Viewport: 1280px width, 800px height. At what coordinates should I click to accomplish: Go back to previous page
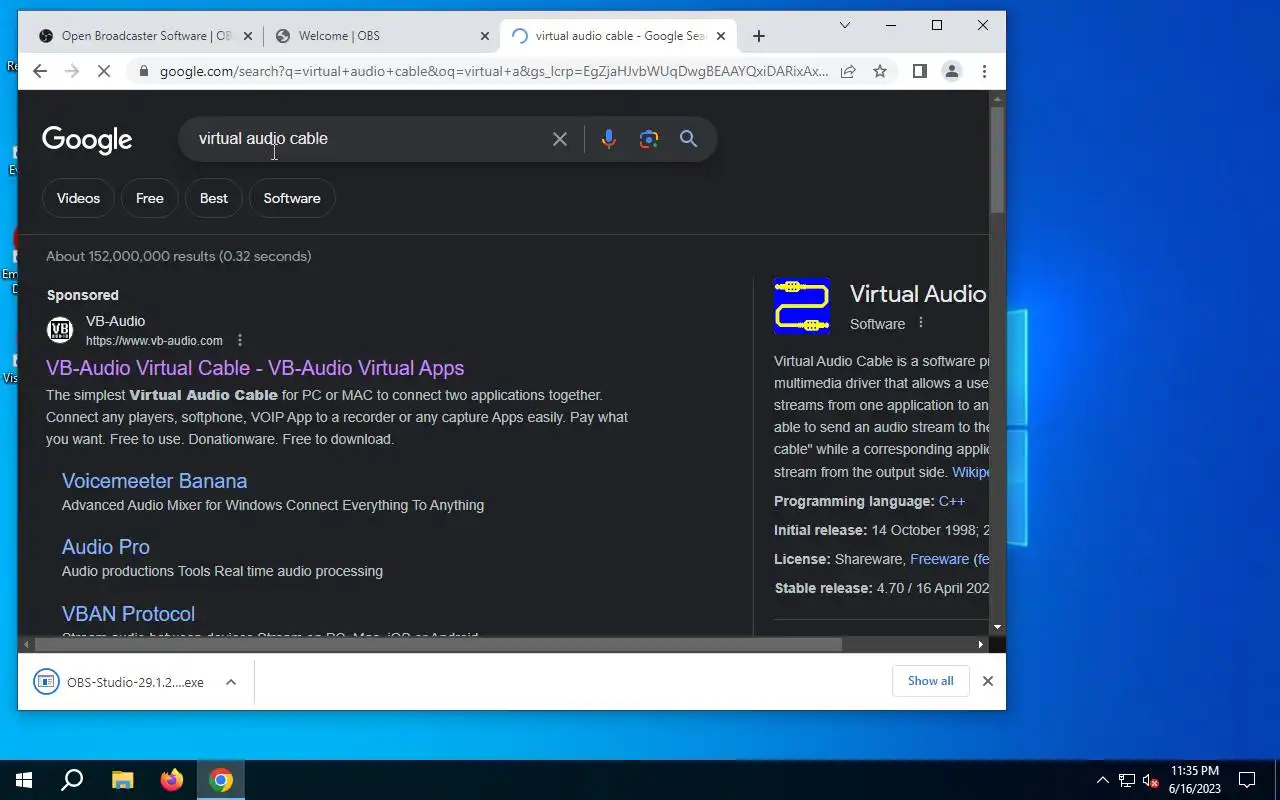[x=40, y=71]
